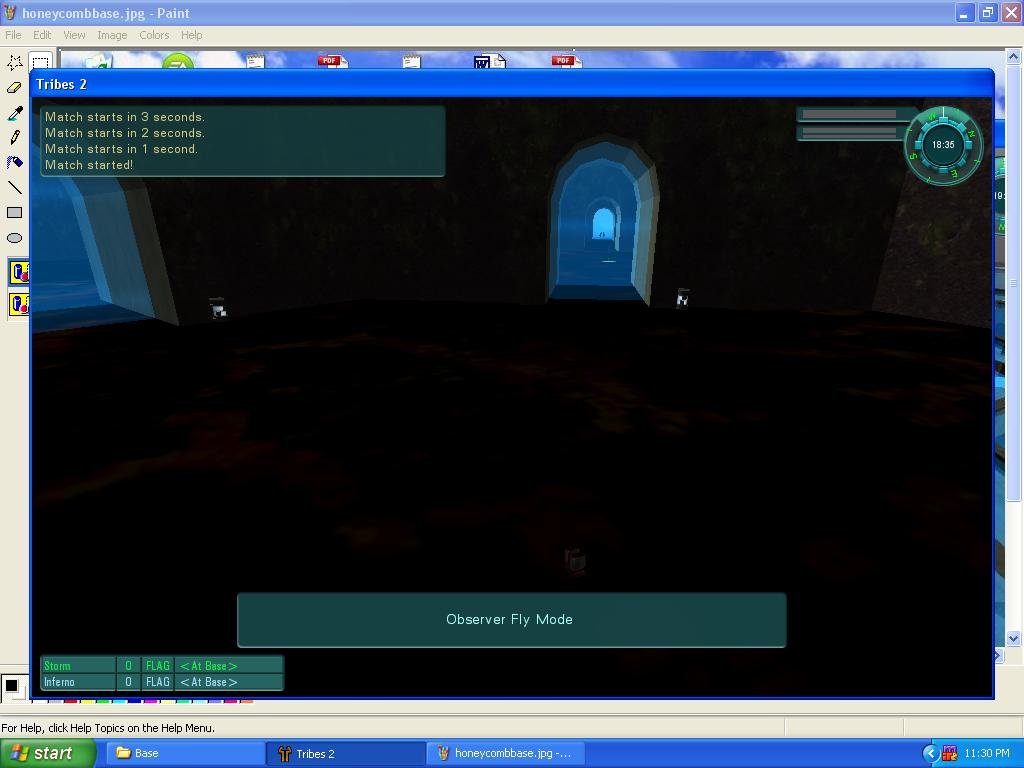Click the Inferno team score of 0
Screen dimensions: 1024x768
pyautogui.click(x=128, y=682)
